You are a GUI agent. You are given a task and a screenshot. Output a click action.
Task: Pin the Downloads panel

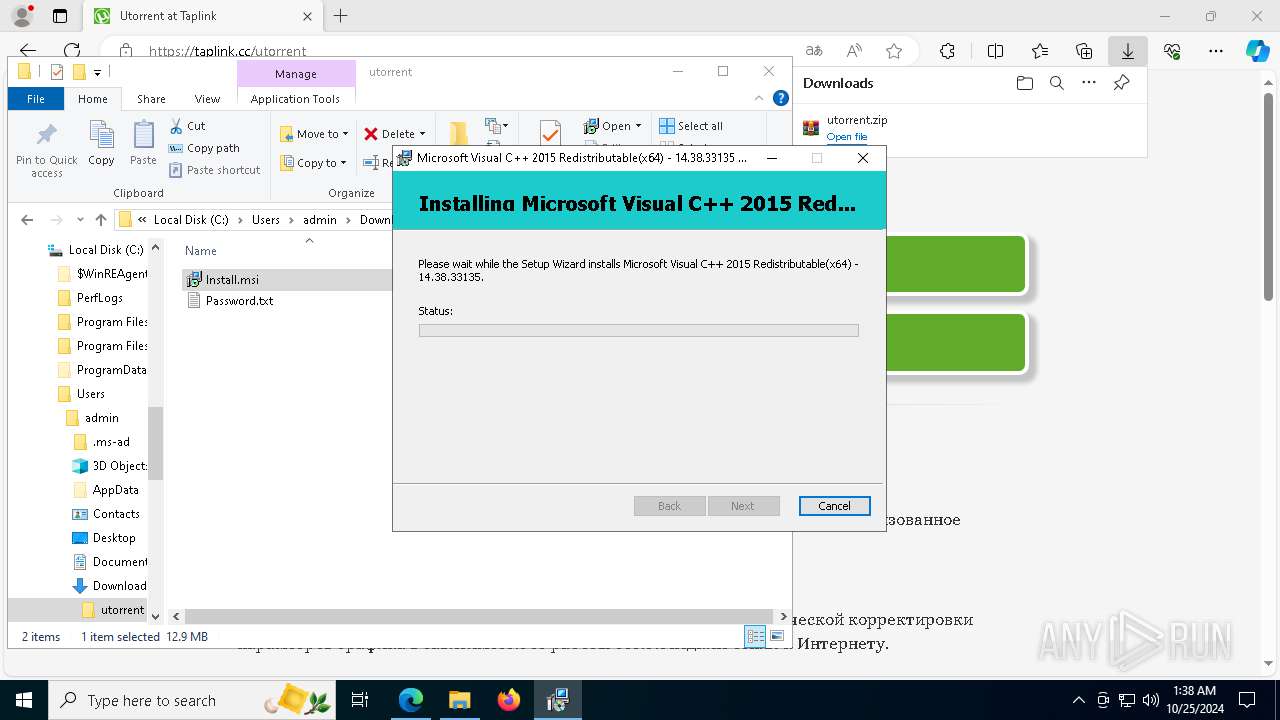coord(1122,83)
